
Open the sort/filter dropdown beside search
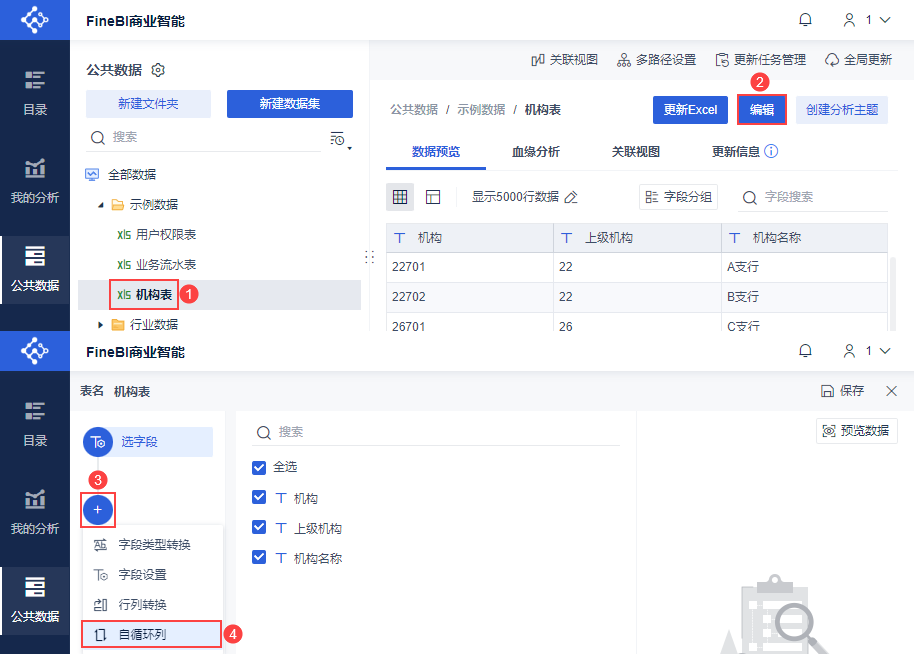tap(340, 139)
